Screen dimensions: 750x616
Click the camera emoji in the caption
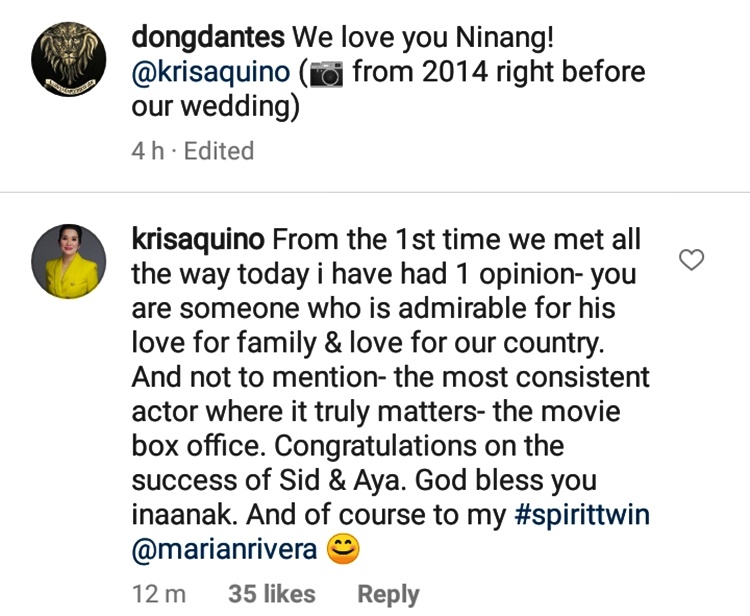click(x=325, y=73)
